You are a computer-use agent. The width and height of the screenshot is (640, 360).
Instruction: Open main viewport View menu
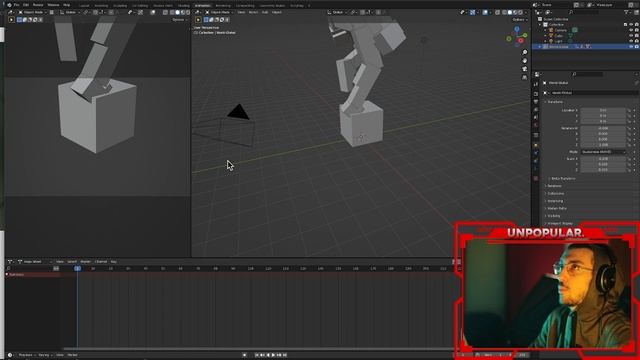click(241, 12)
